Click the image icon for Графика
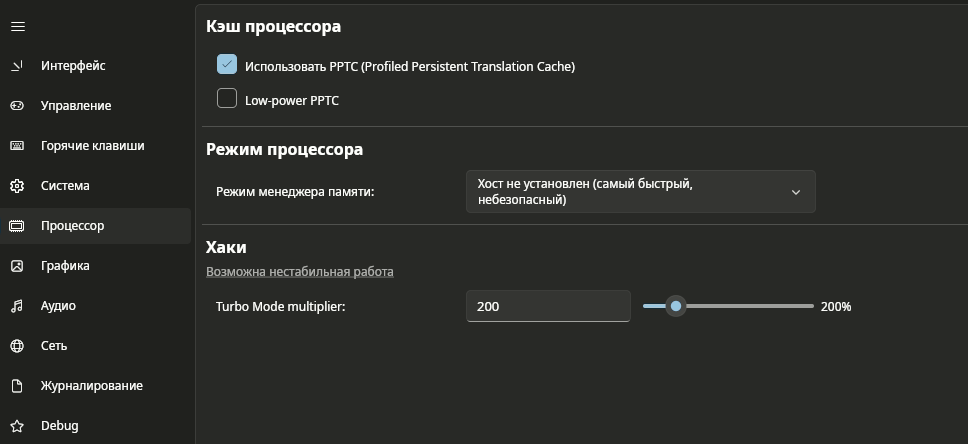Screen dimensions: 968x444 point(17,266)
